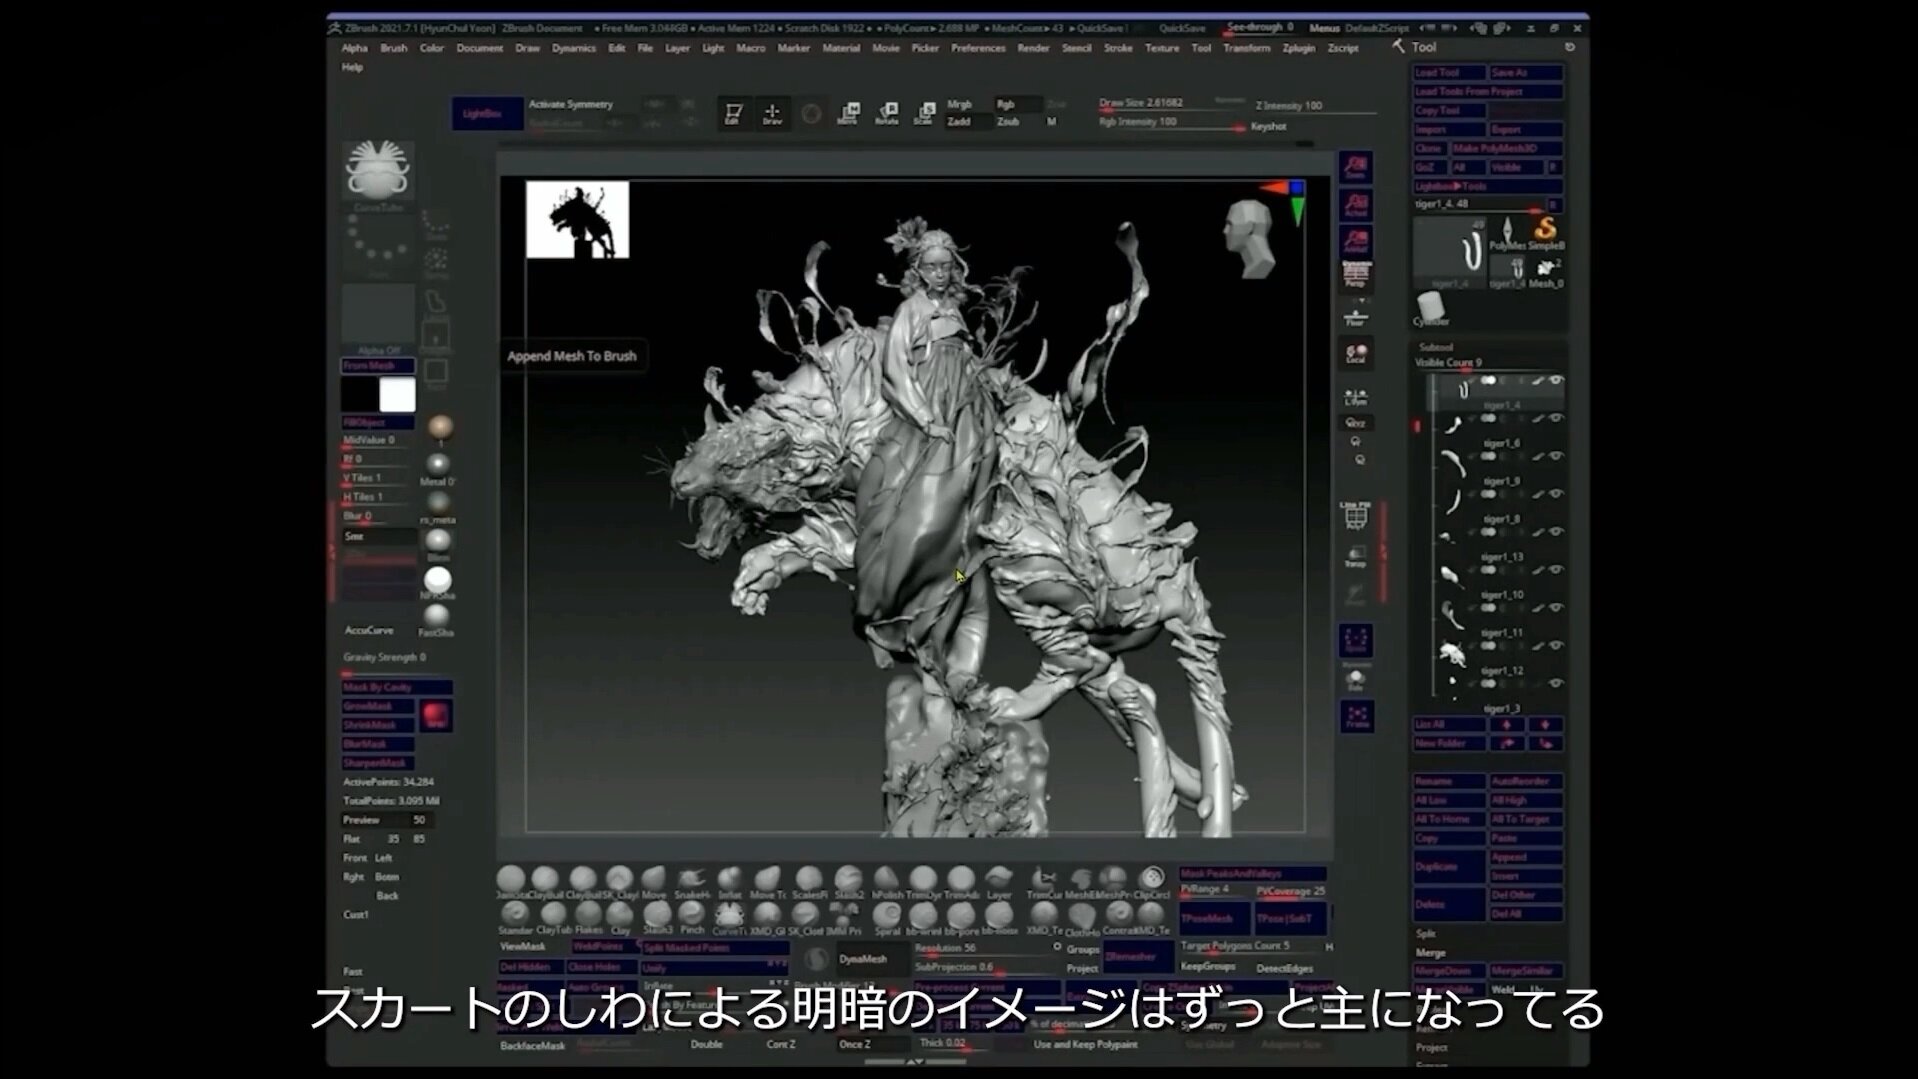Click the Edit mode icon

click(733, 114)
